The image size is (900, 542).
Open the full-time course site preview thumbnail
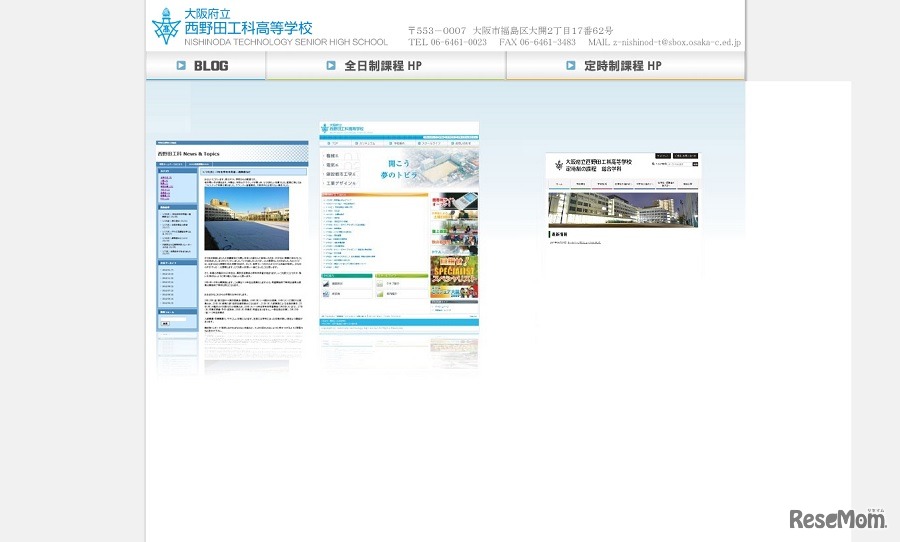pos(399,227)
